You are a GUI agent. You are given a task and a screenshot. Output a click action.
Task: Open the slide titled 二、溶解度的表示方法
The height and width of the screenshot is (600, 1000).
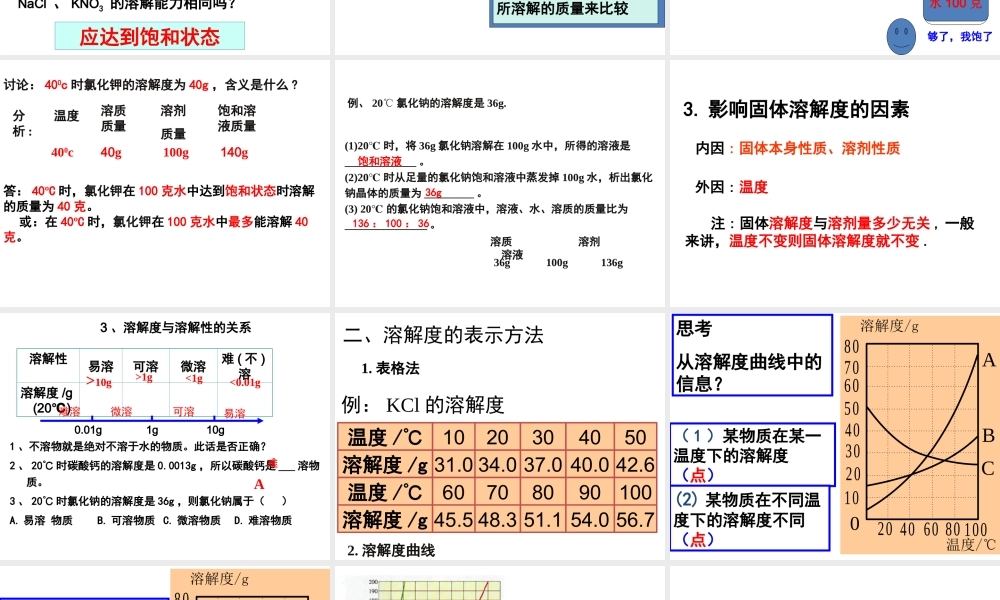click(x=499, y=436)
